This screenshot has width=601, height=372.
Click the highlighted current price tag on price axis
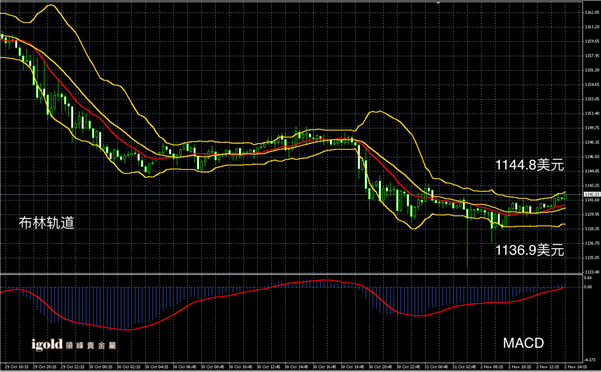pos(591,195)
